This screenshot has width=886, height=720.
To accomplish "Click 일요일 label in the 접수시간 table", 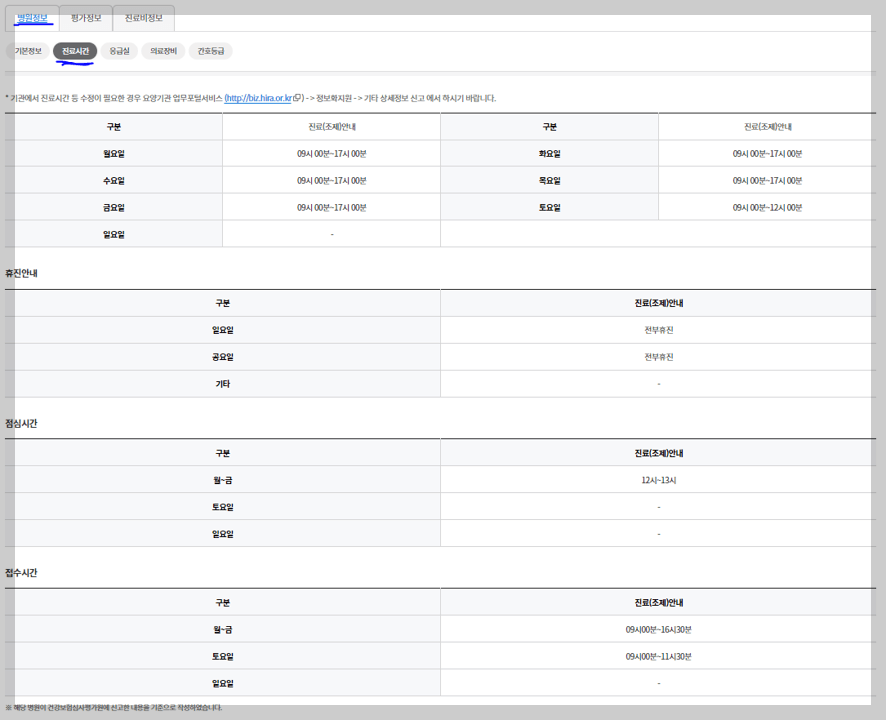I will click(x=223, y=684).
